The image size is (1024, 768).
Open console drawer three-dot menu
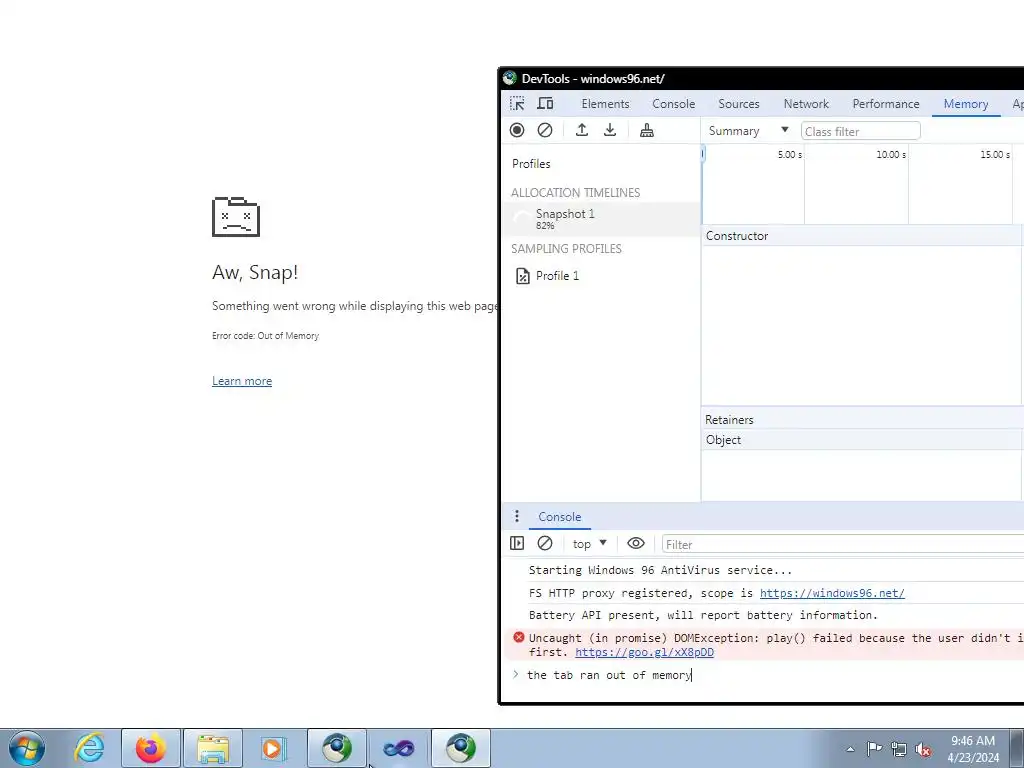[517, 517]
